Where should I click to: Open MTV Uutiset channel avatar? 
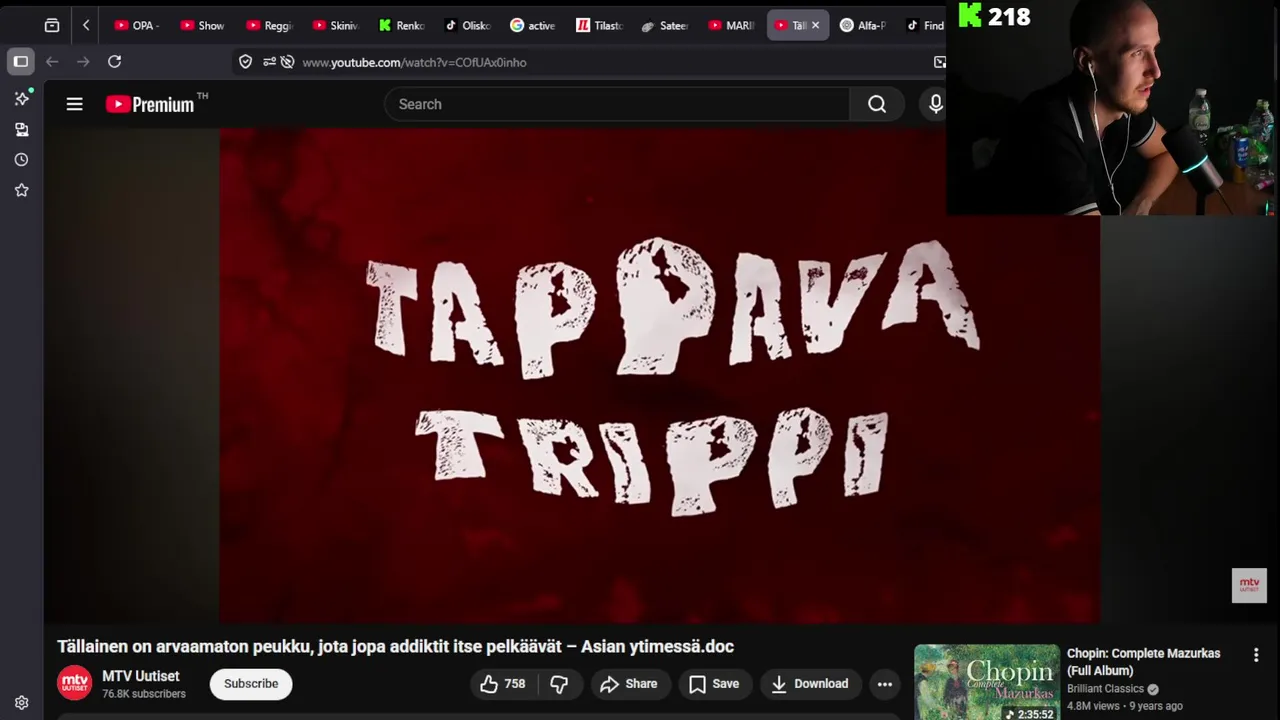pyautogui.click(x=74, y=684)
